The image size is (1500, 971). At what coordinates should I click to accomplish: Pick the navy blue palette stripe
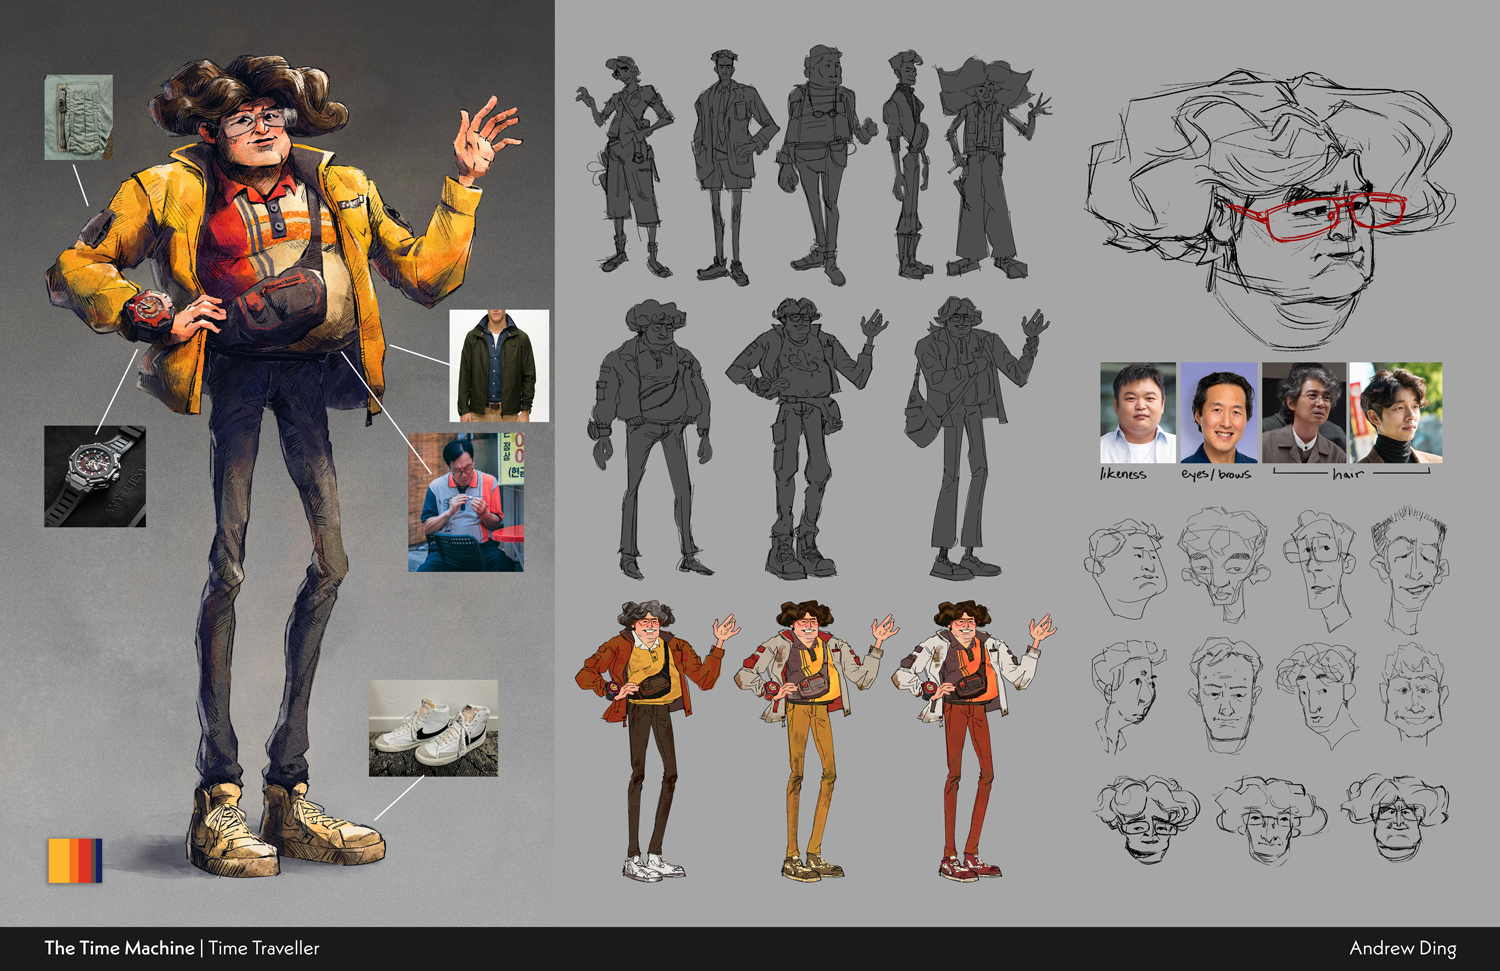98,861
